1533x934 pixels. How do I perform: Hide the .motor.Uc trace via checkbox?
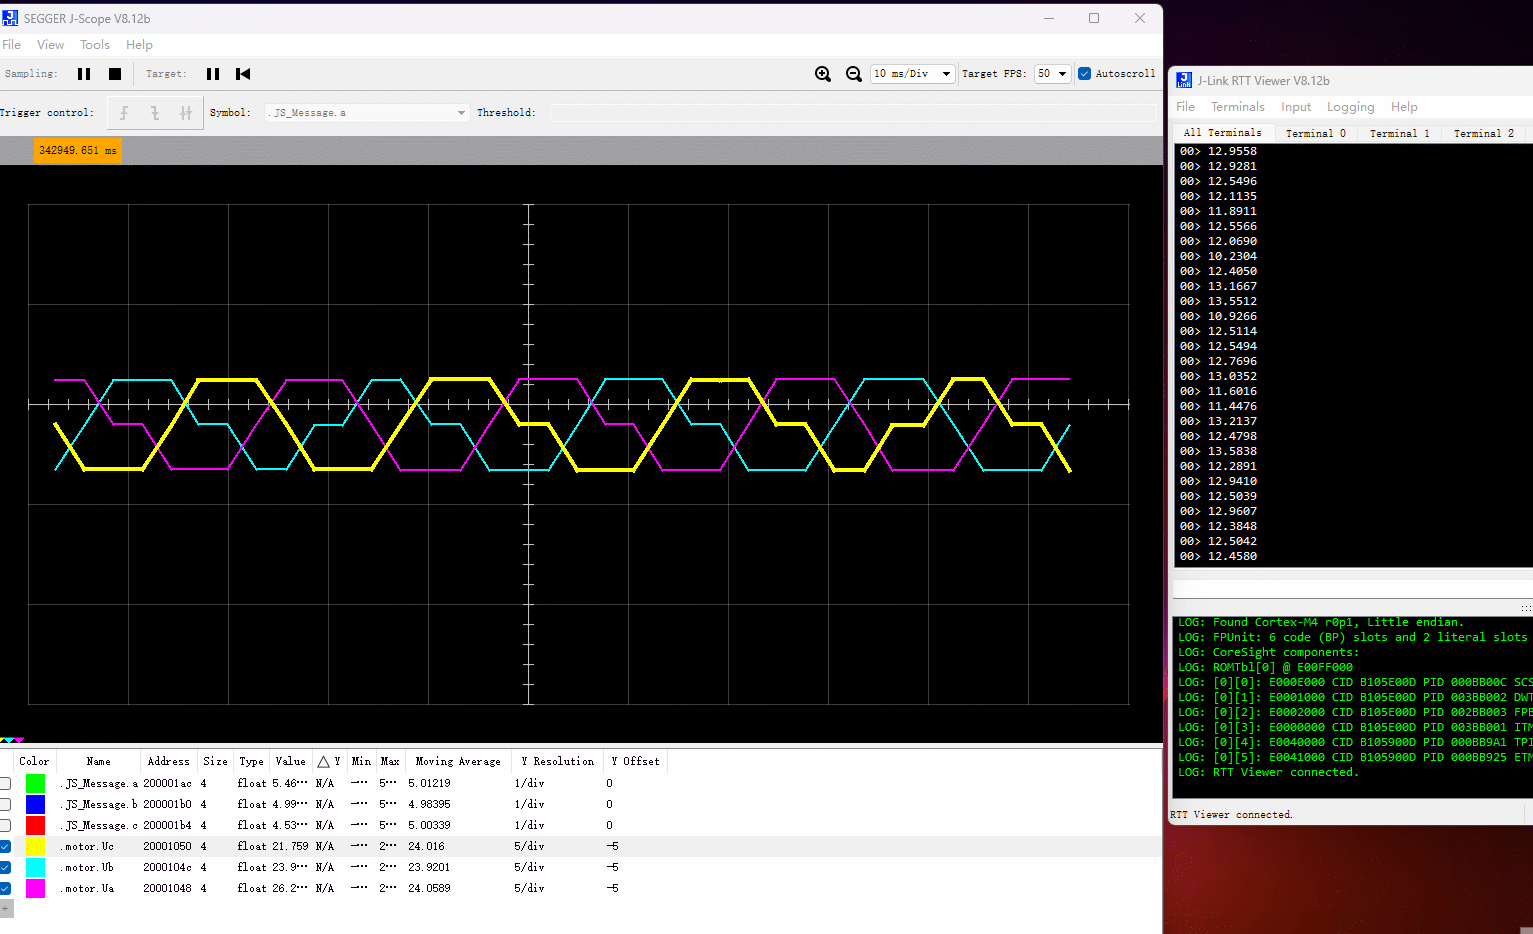pyautogui.click(x=5, y=846)
